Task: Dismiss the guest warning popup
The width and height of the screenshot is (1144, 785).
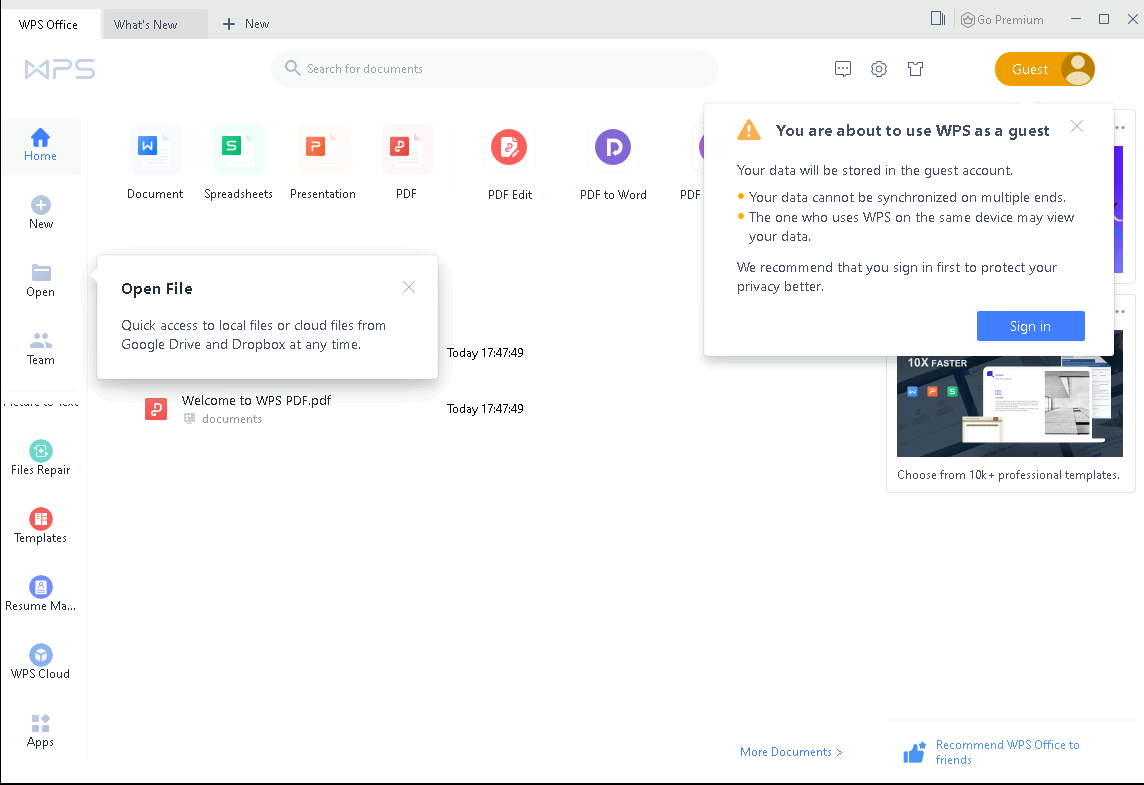Action: 1076,126
